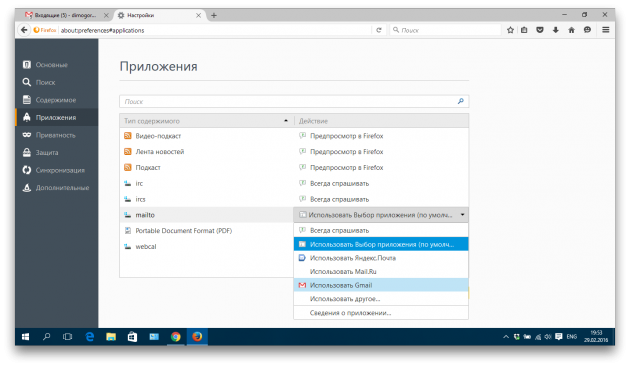Click the Действие column header
This screenshot has height=367, width=630.
381,121
